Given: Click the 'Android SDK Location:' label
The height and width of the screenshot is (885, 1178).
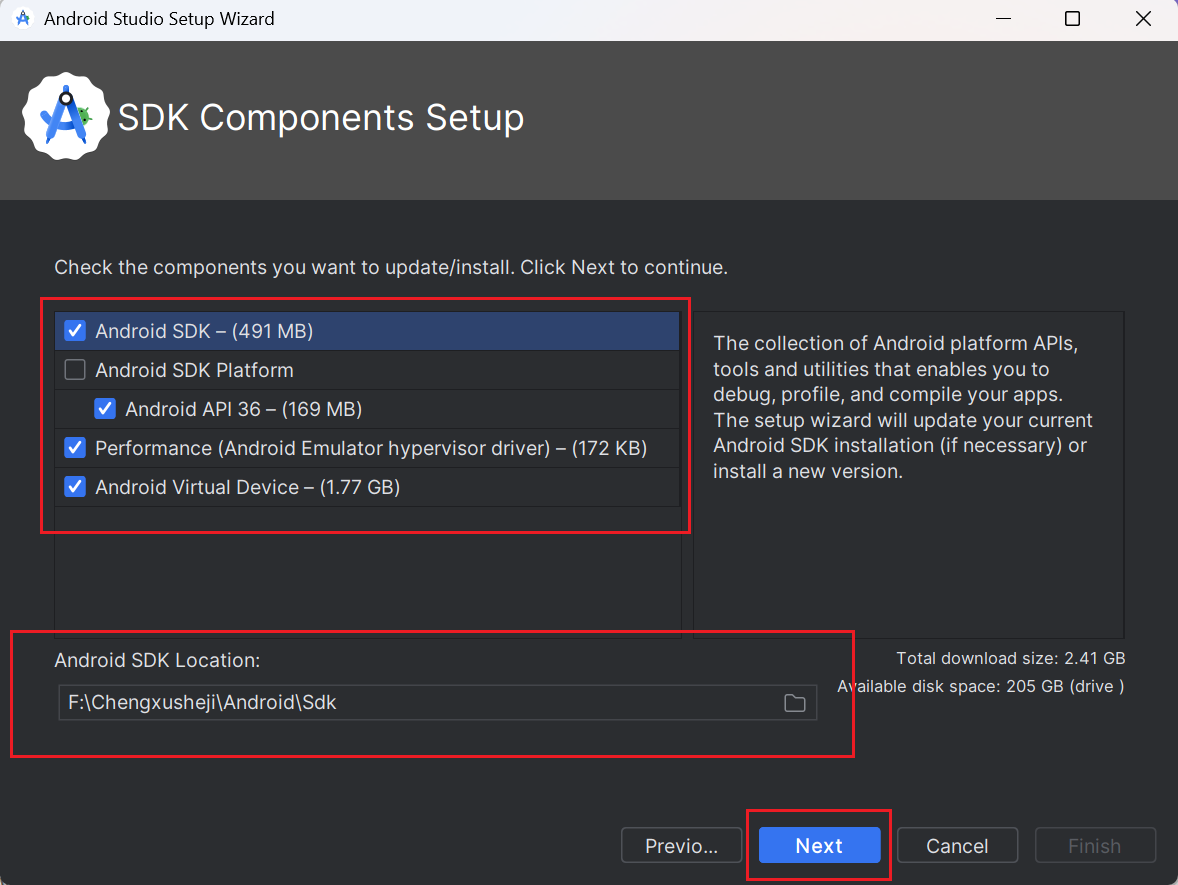Looking at the screenshot, I should click(x=157, y=660).
